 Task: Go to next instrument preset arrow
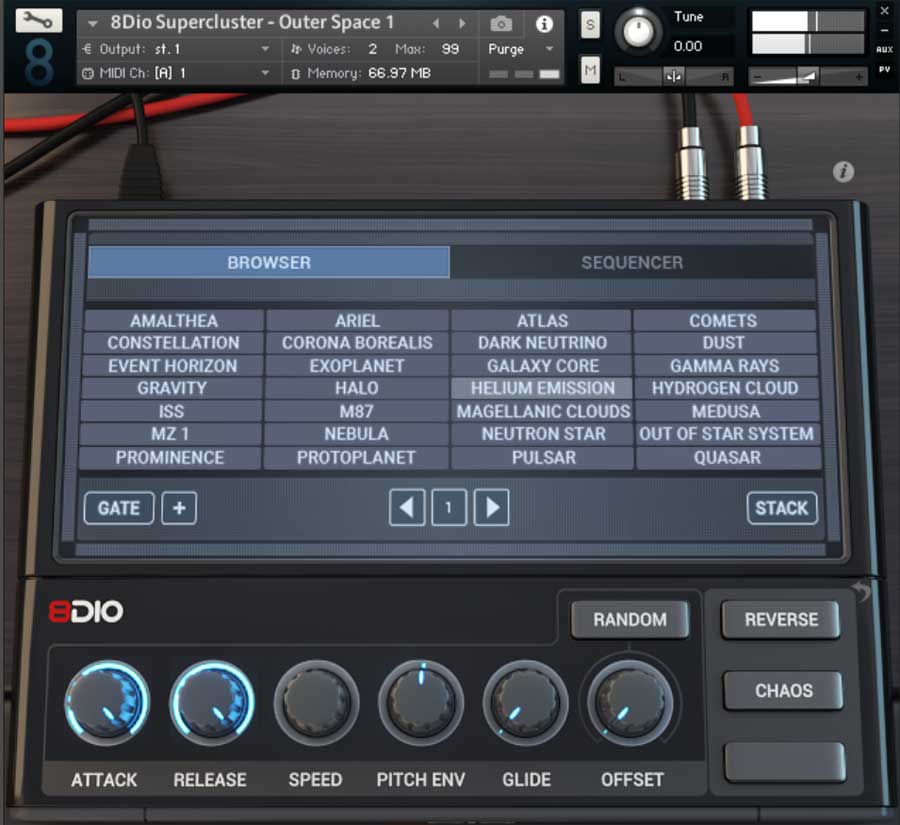click(x=461, y=24)
